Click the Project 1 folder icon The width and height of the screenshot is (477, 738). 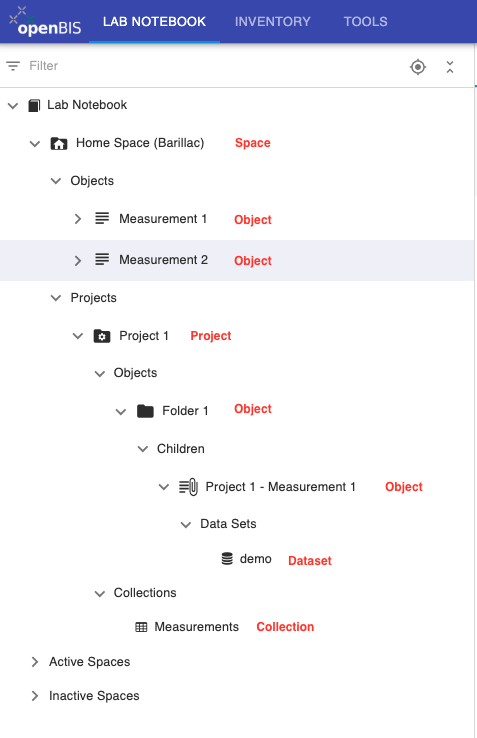coord(102,336)
